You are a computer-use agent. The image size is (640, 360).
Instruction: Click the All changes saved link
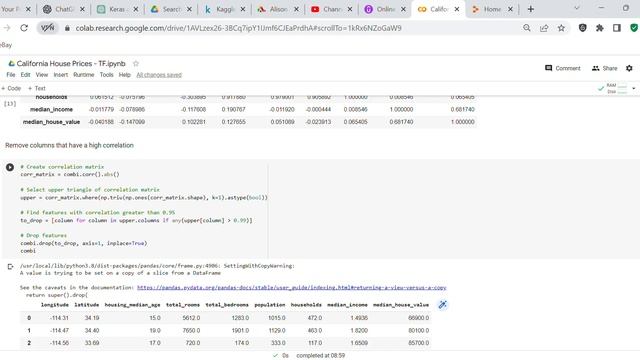point(159,75)
